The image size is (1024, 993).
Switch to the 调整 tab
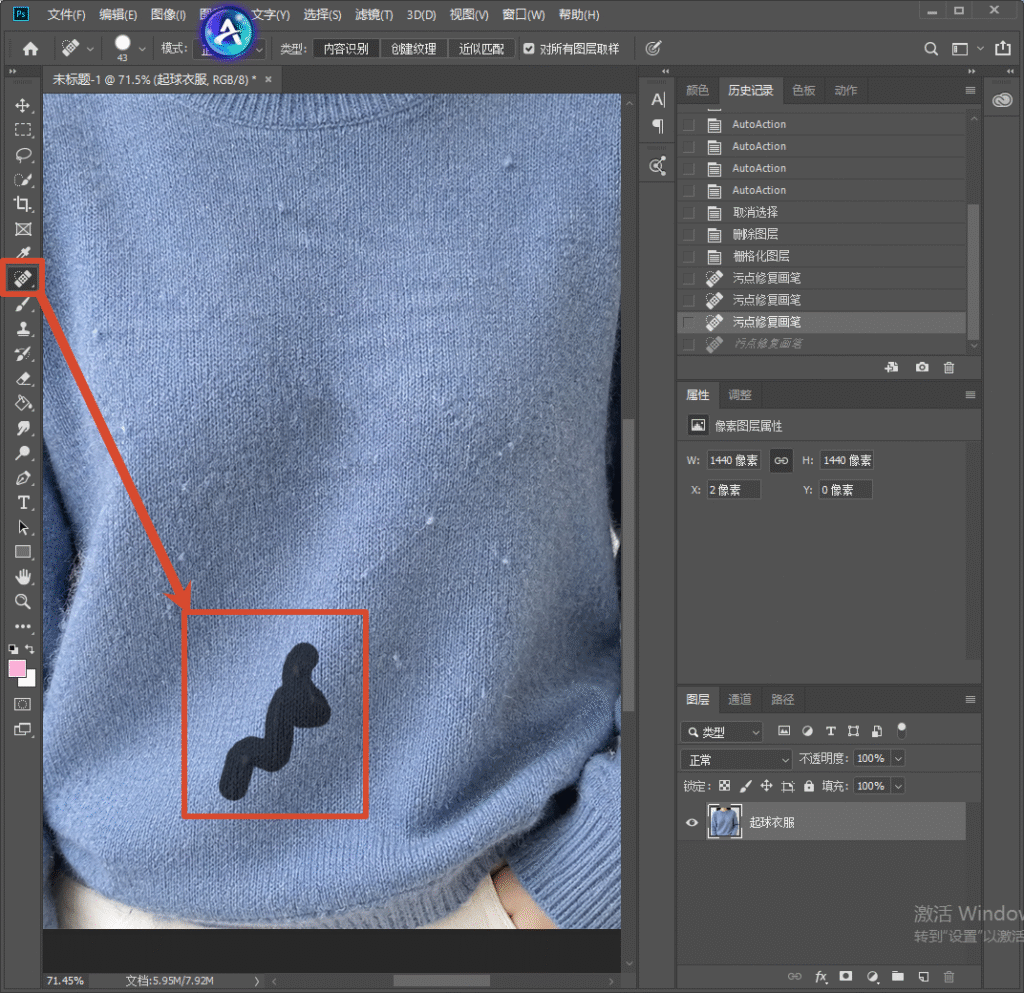739,395
